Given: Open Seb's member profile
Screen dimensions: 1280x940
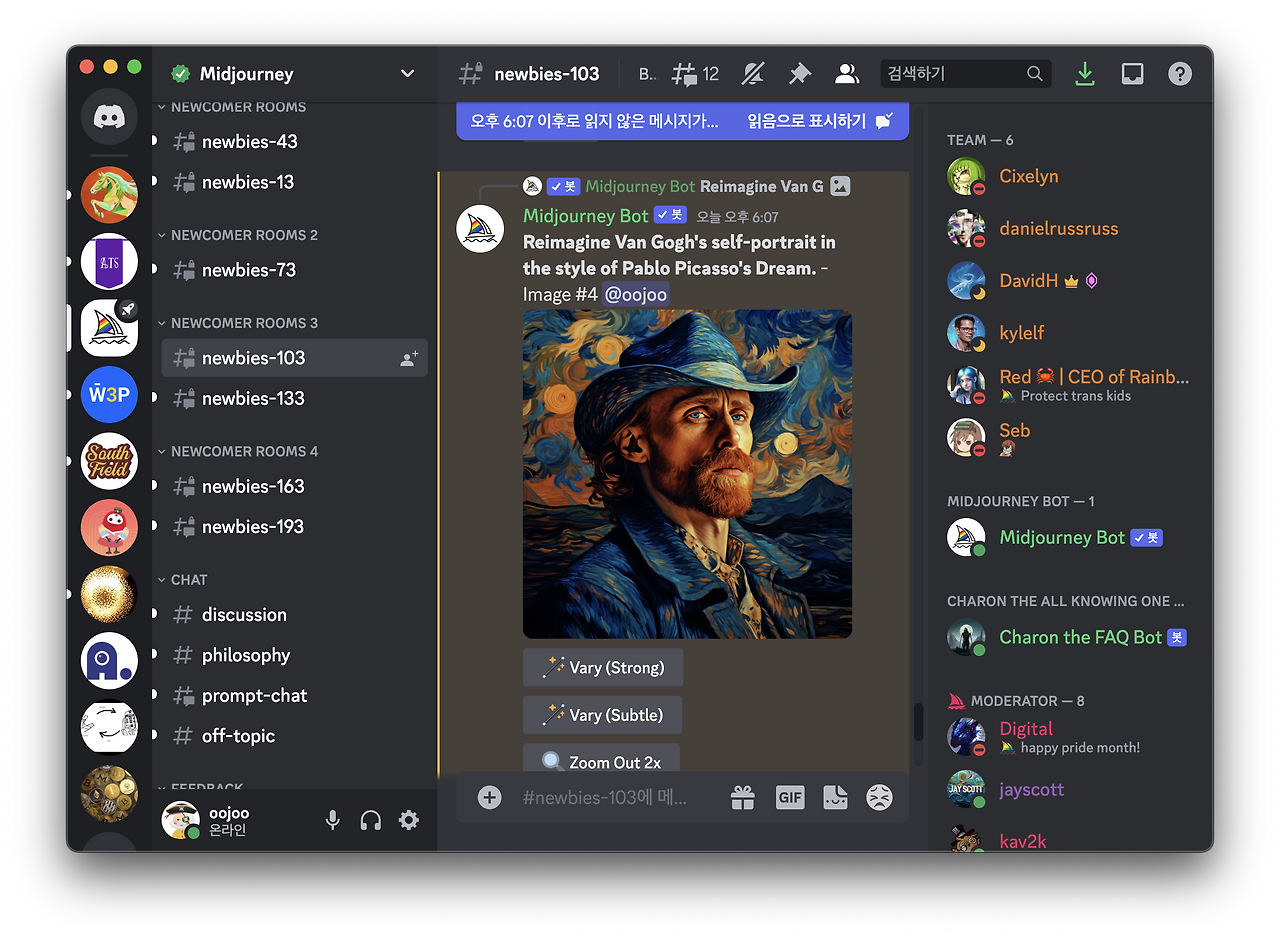Looking at the screenshot, I should (x=1070, y=437).
